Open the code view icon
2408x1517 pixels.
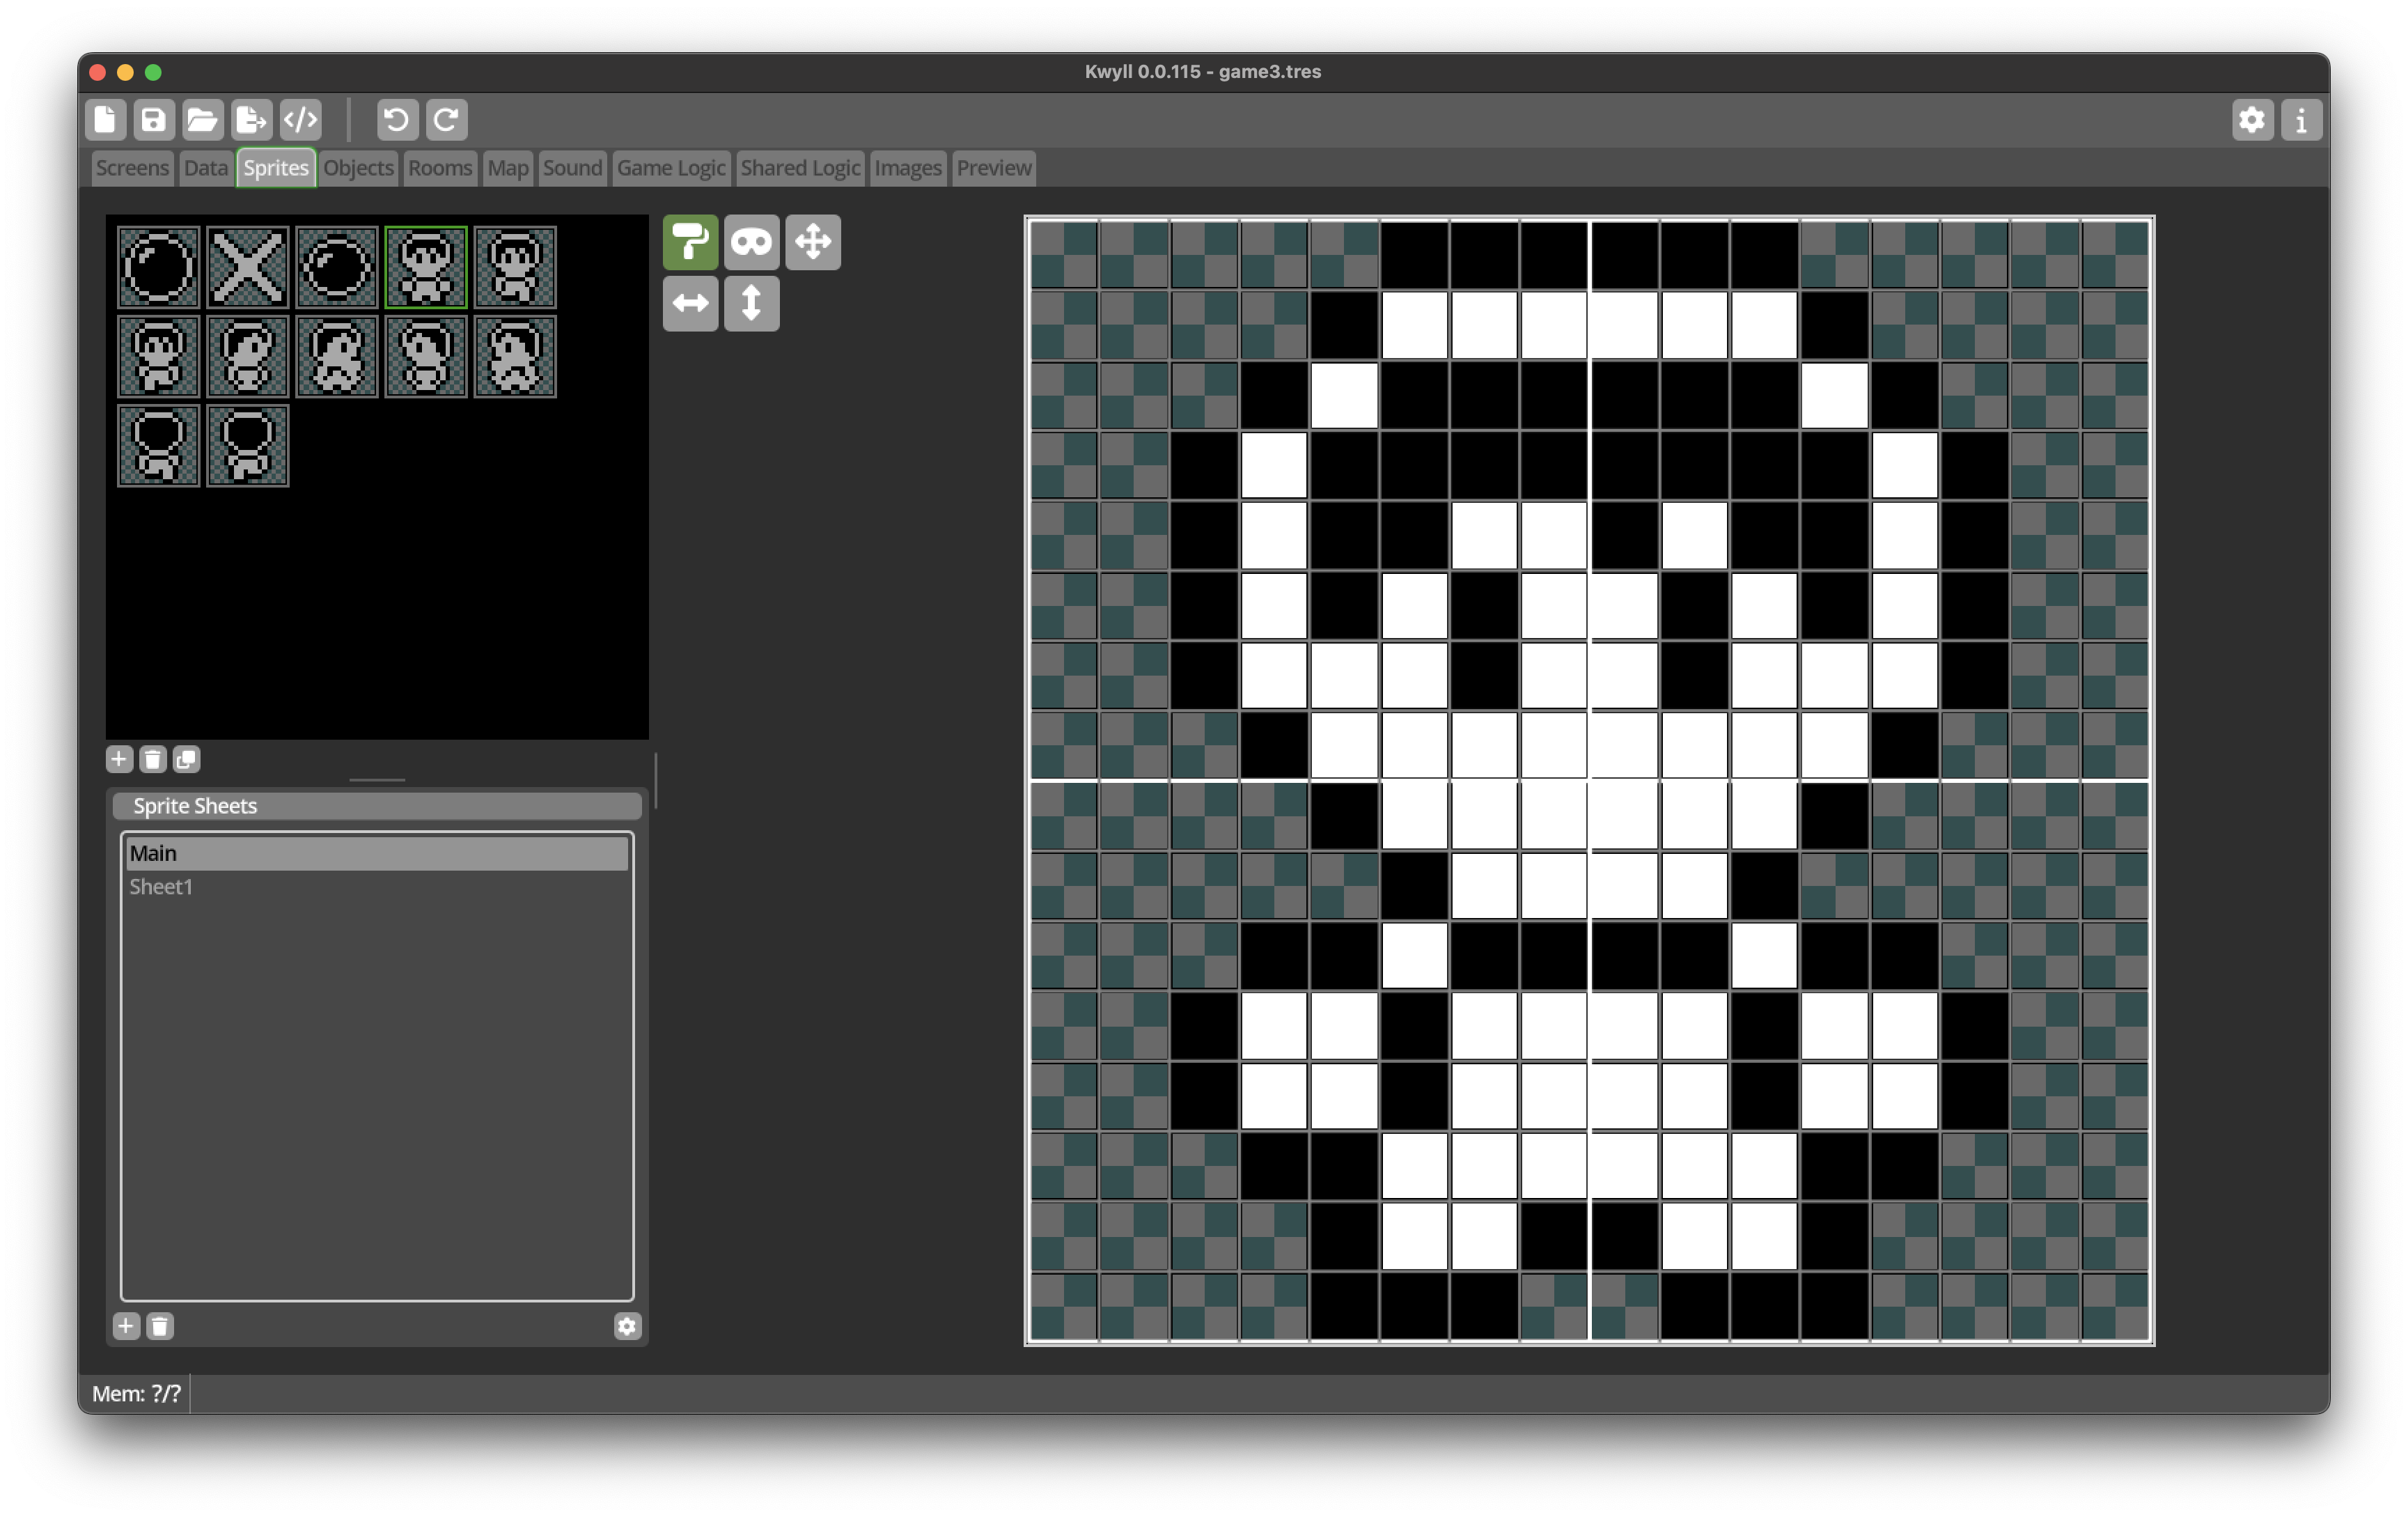(301, 120)
